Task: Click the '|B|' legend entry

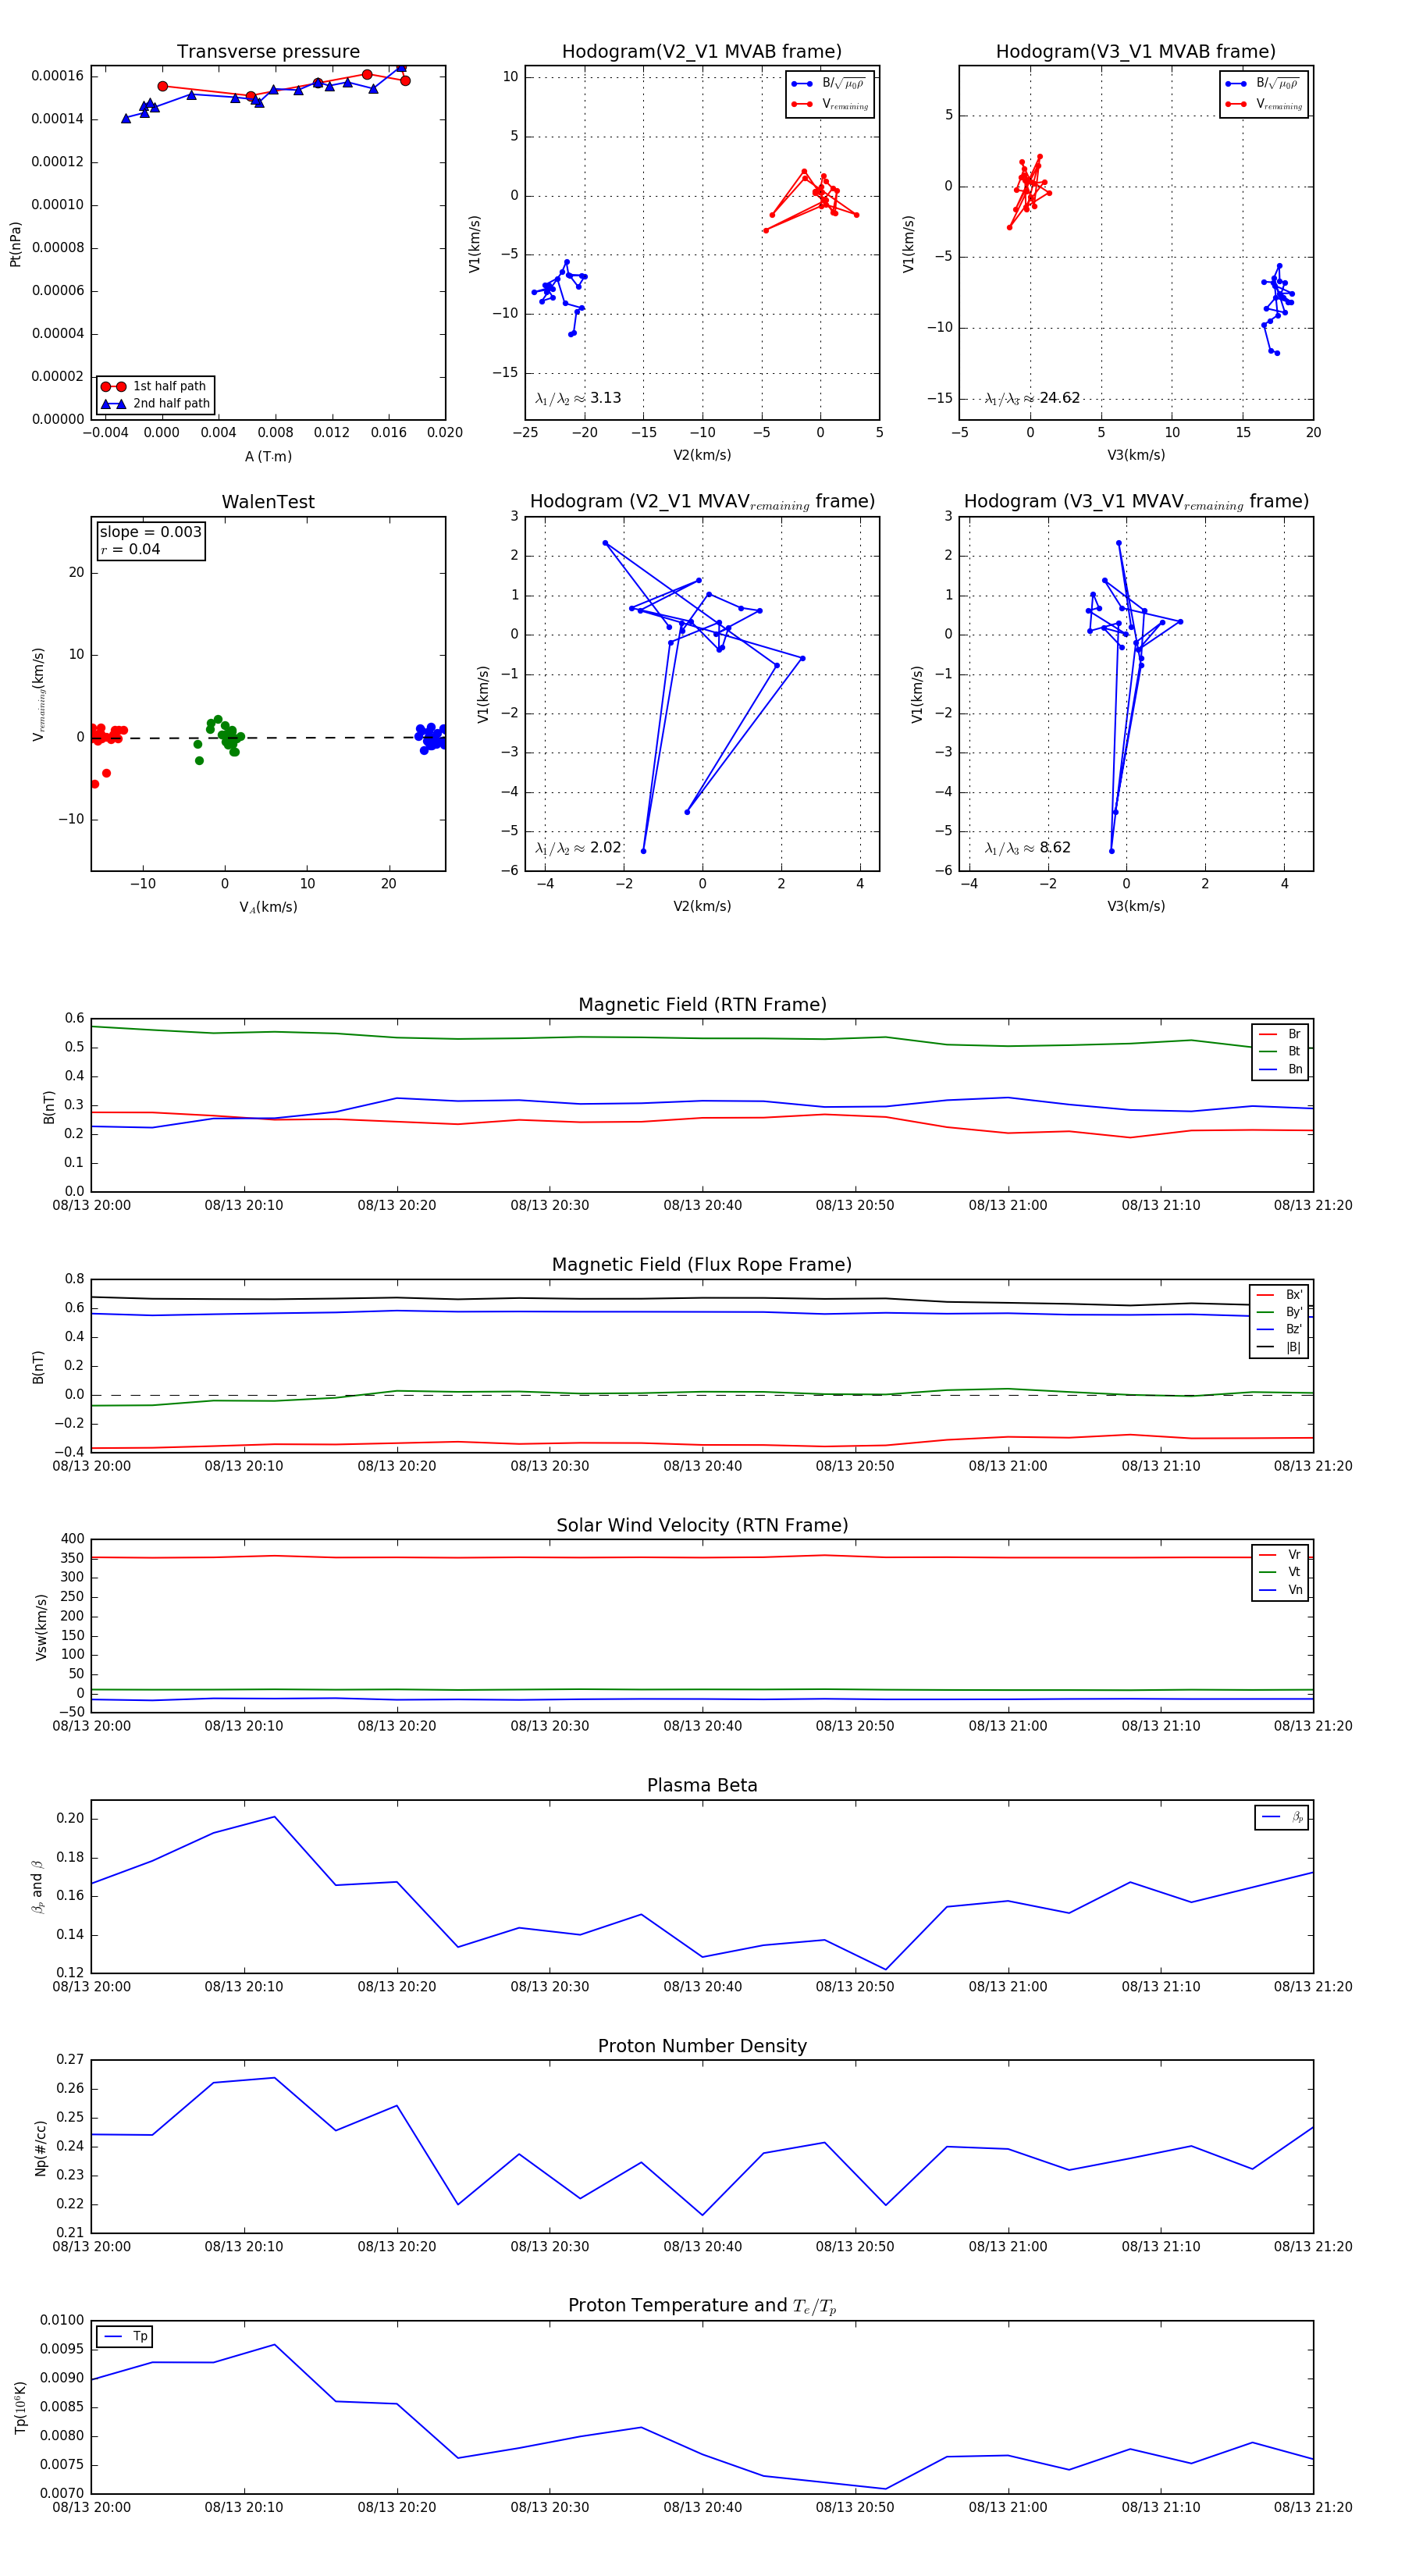Action: [1279, 1348]
